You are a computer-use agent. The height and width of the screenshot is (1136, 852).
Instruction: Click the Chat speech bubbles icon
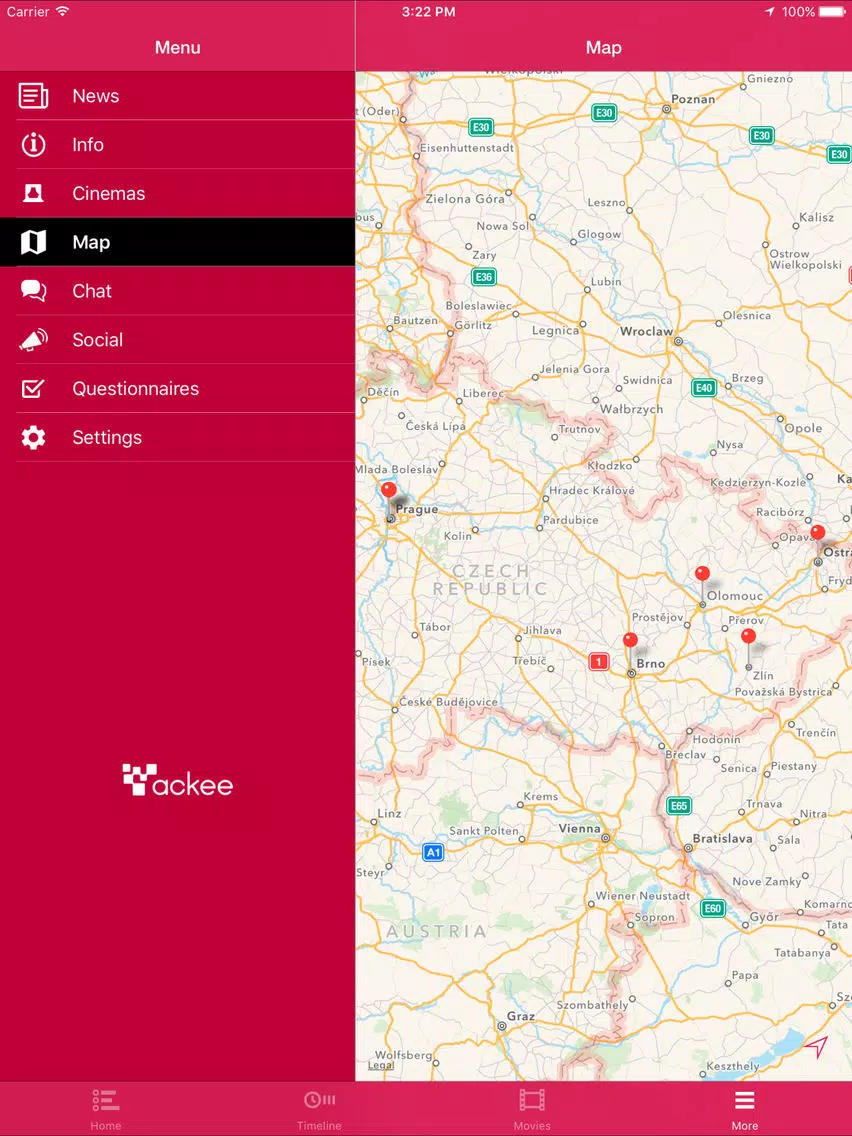click(33, 291)
